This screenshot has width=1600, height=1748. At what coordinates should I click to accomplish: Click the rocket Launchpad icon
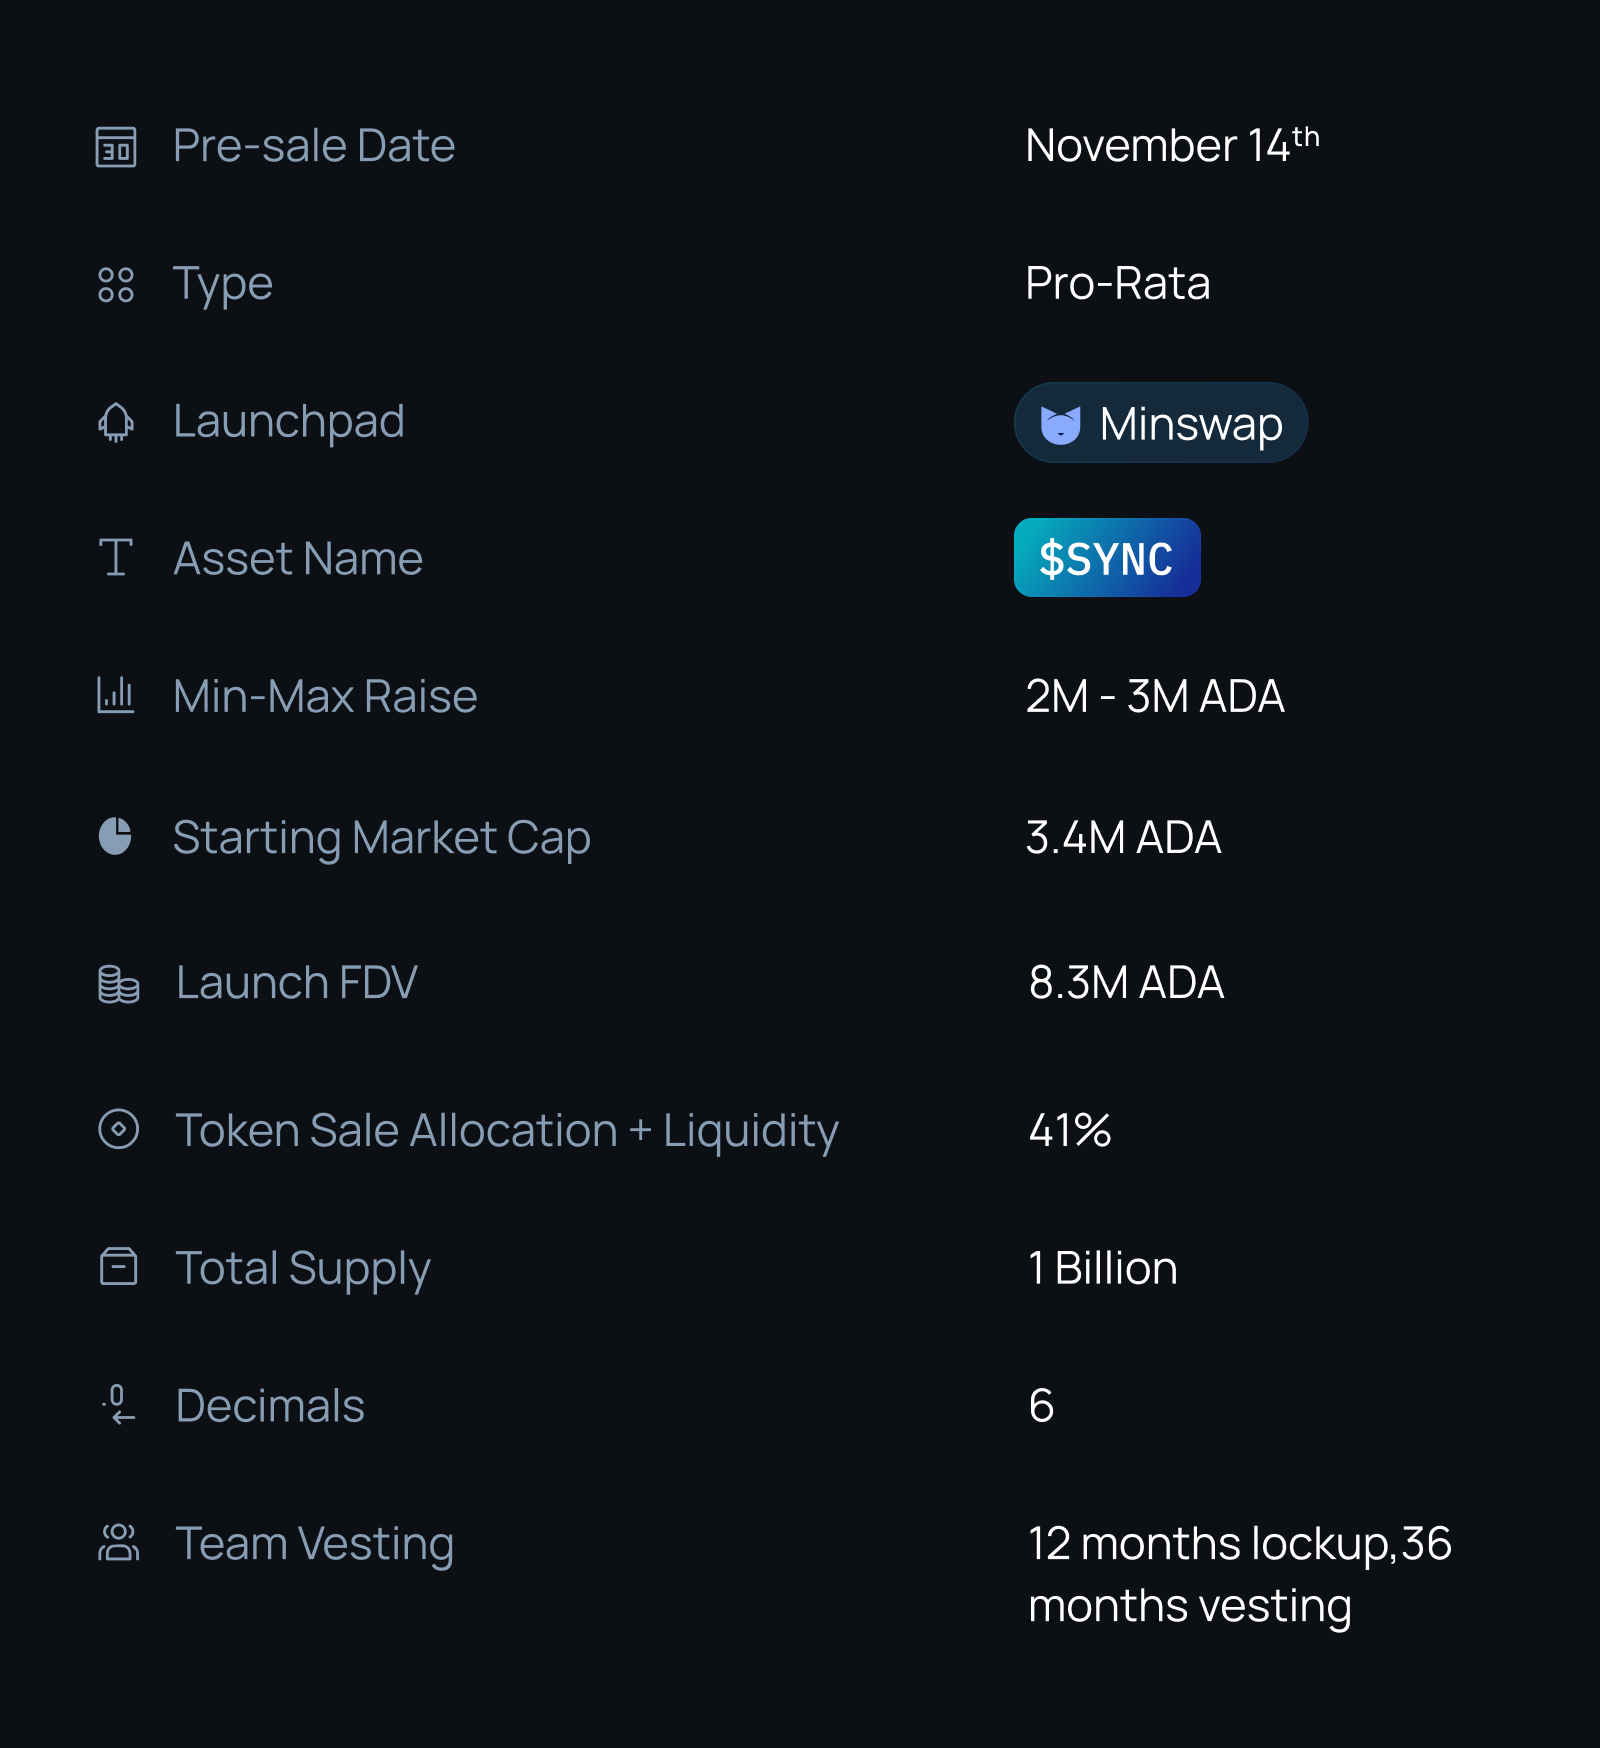[x=116, y=422]
